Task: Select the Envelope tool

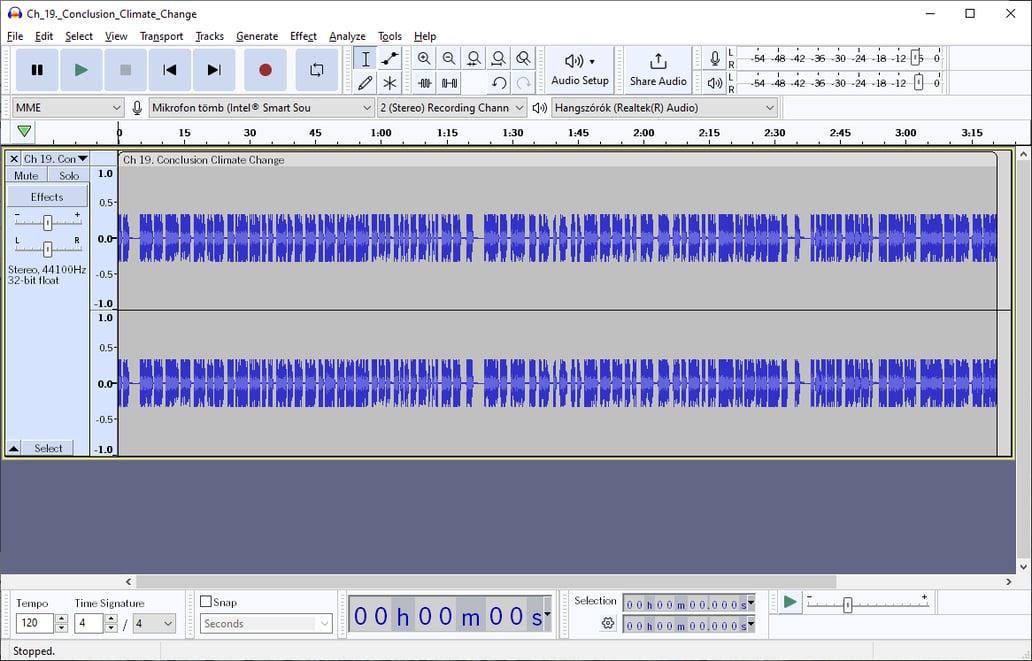Action: click(x=390, y=58)
